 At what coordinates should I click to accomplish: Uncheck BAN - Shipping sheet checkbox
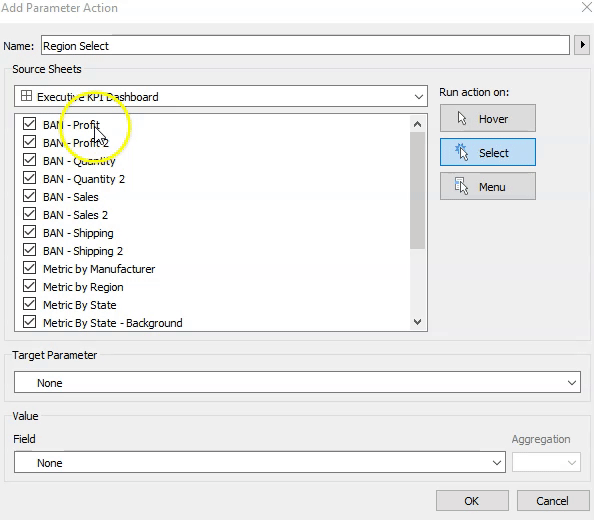[29, 232]
